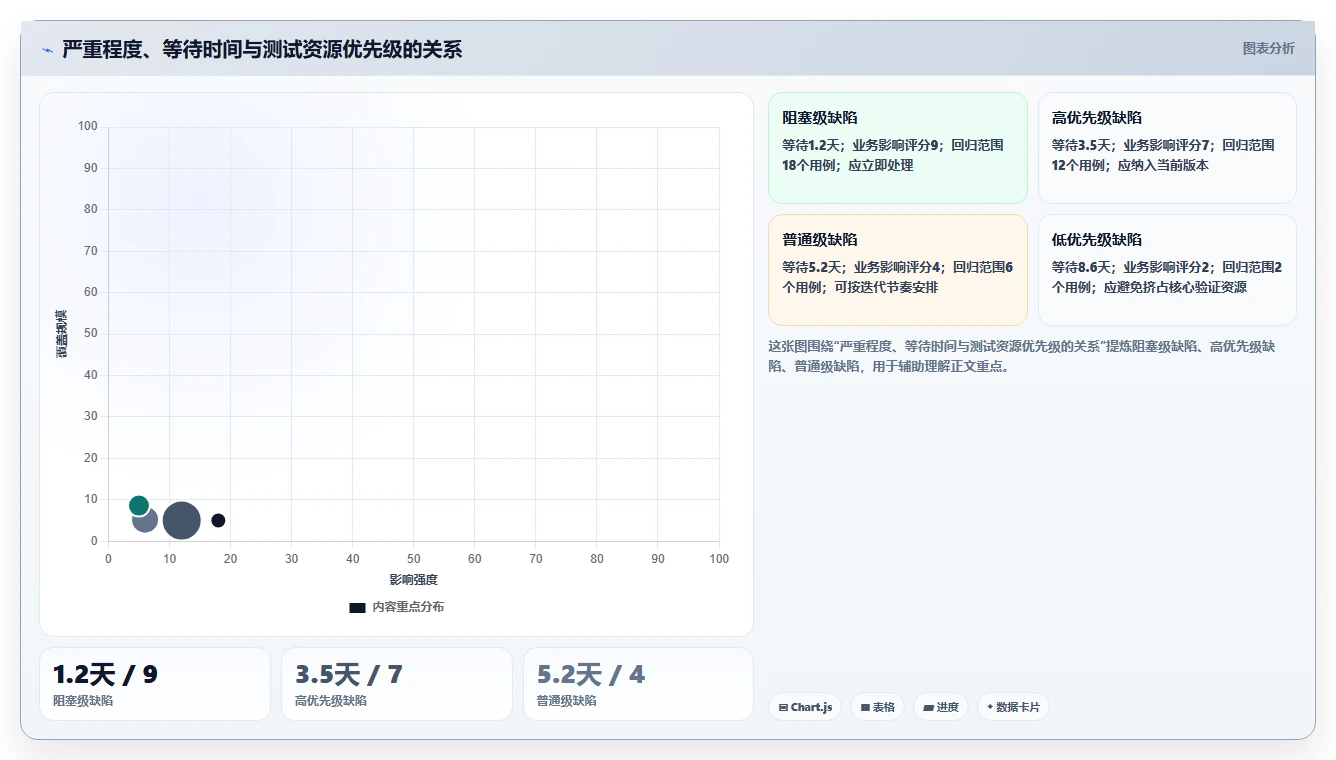Click the 等待8.6天 description text
This screenshot has width=1336, height=760.
point(1166,277)
